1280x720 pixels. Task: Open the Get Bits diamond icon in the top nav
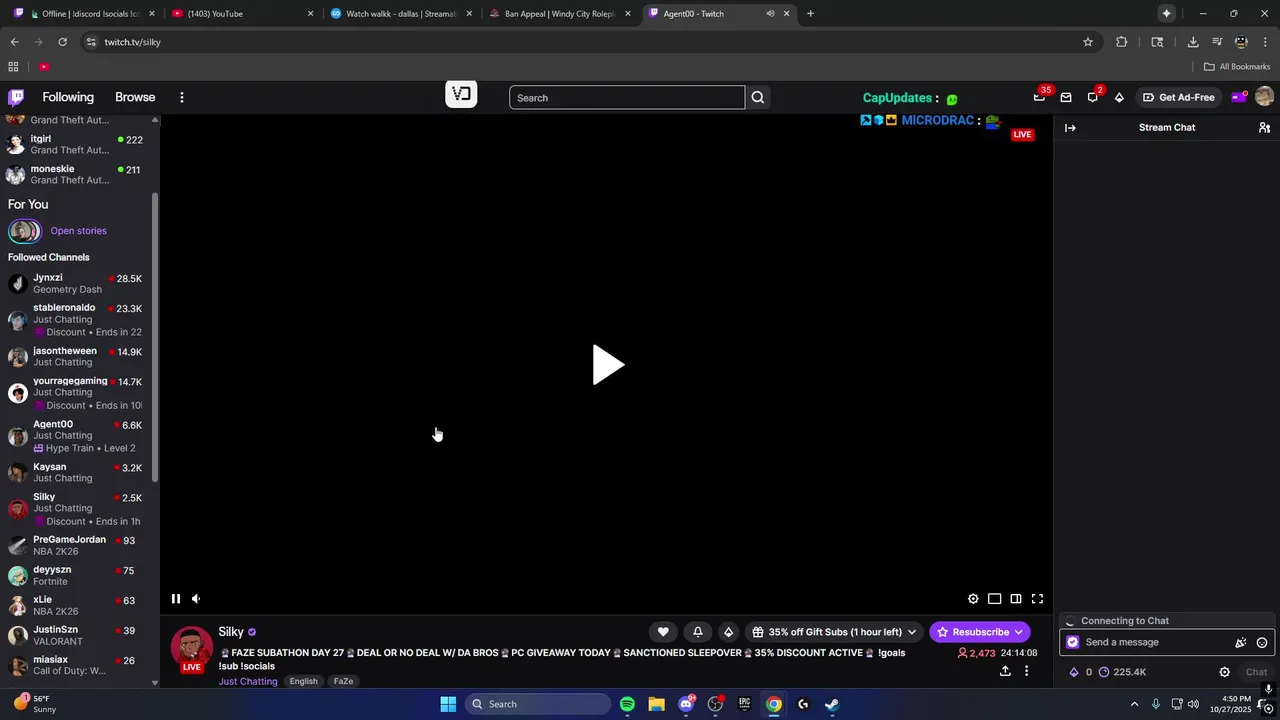(x=1119, y=97)
